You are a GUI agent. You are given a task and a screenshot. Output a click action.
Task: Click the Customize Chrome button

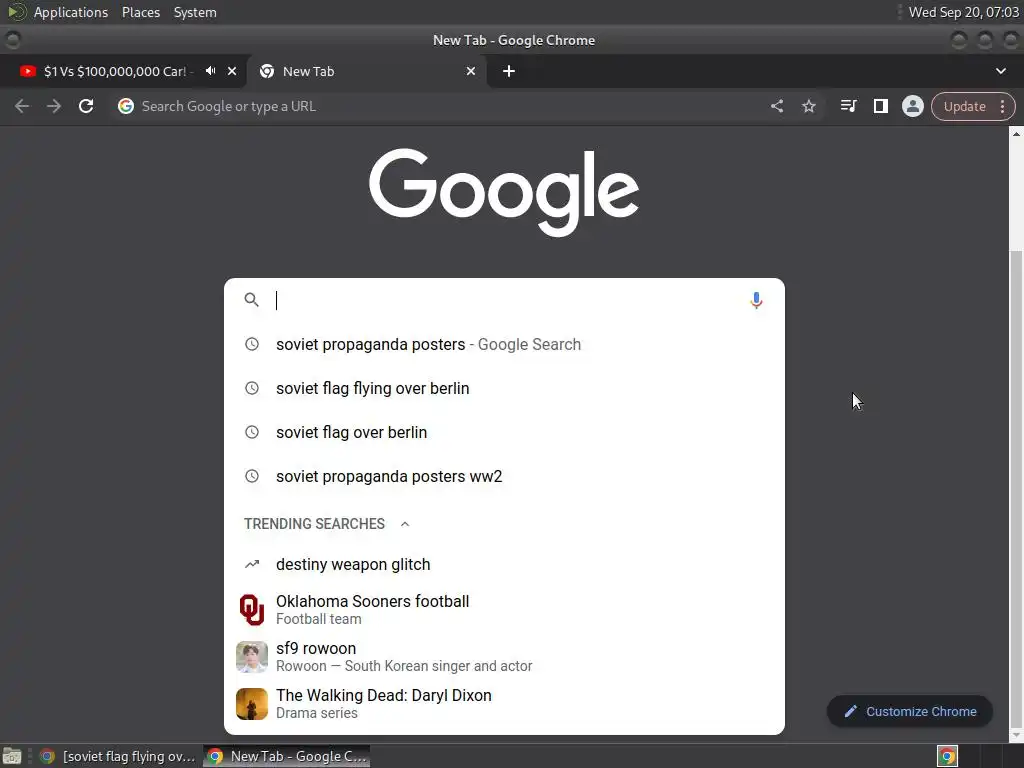(910, 711)
